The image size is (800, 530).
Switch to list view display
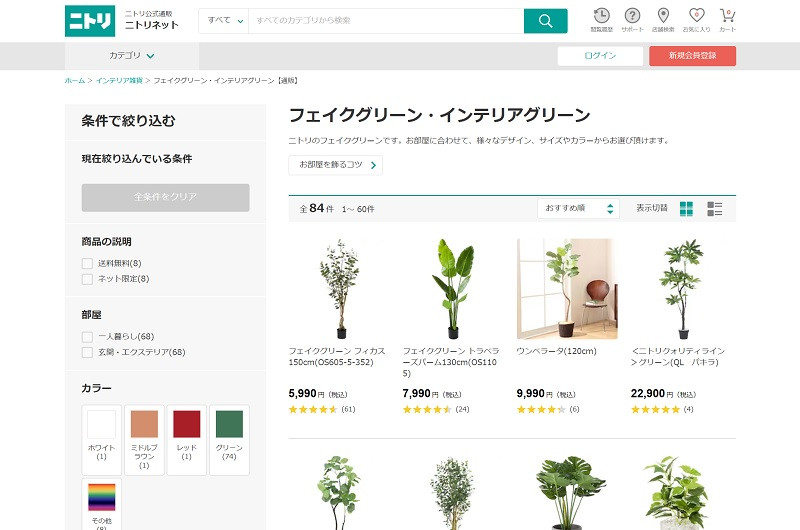(x=714, y=209)
